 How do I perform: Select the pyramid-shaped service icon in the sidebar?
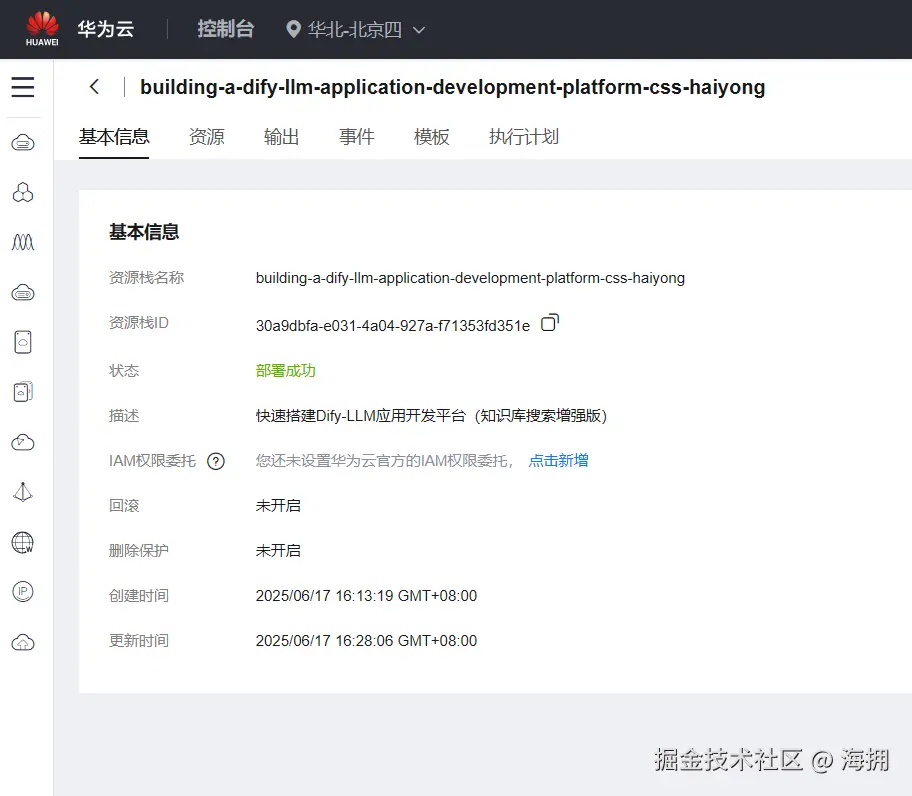point(22,491)
